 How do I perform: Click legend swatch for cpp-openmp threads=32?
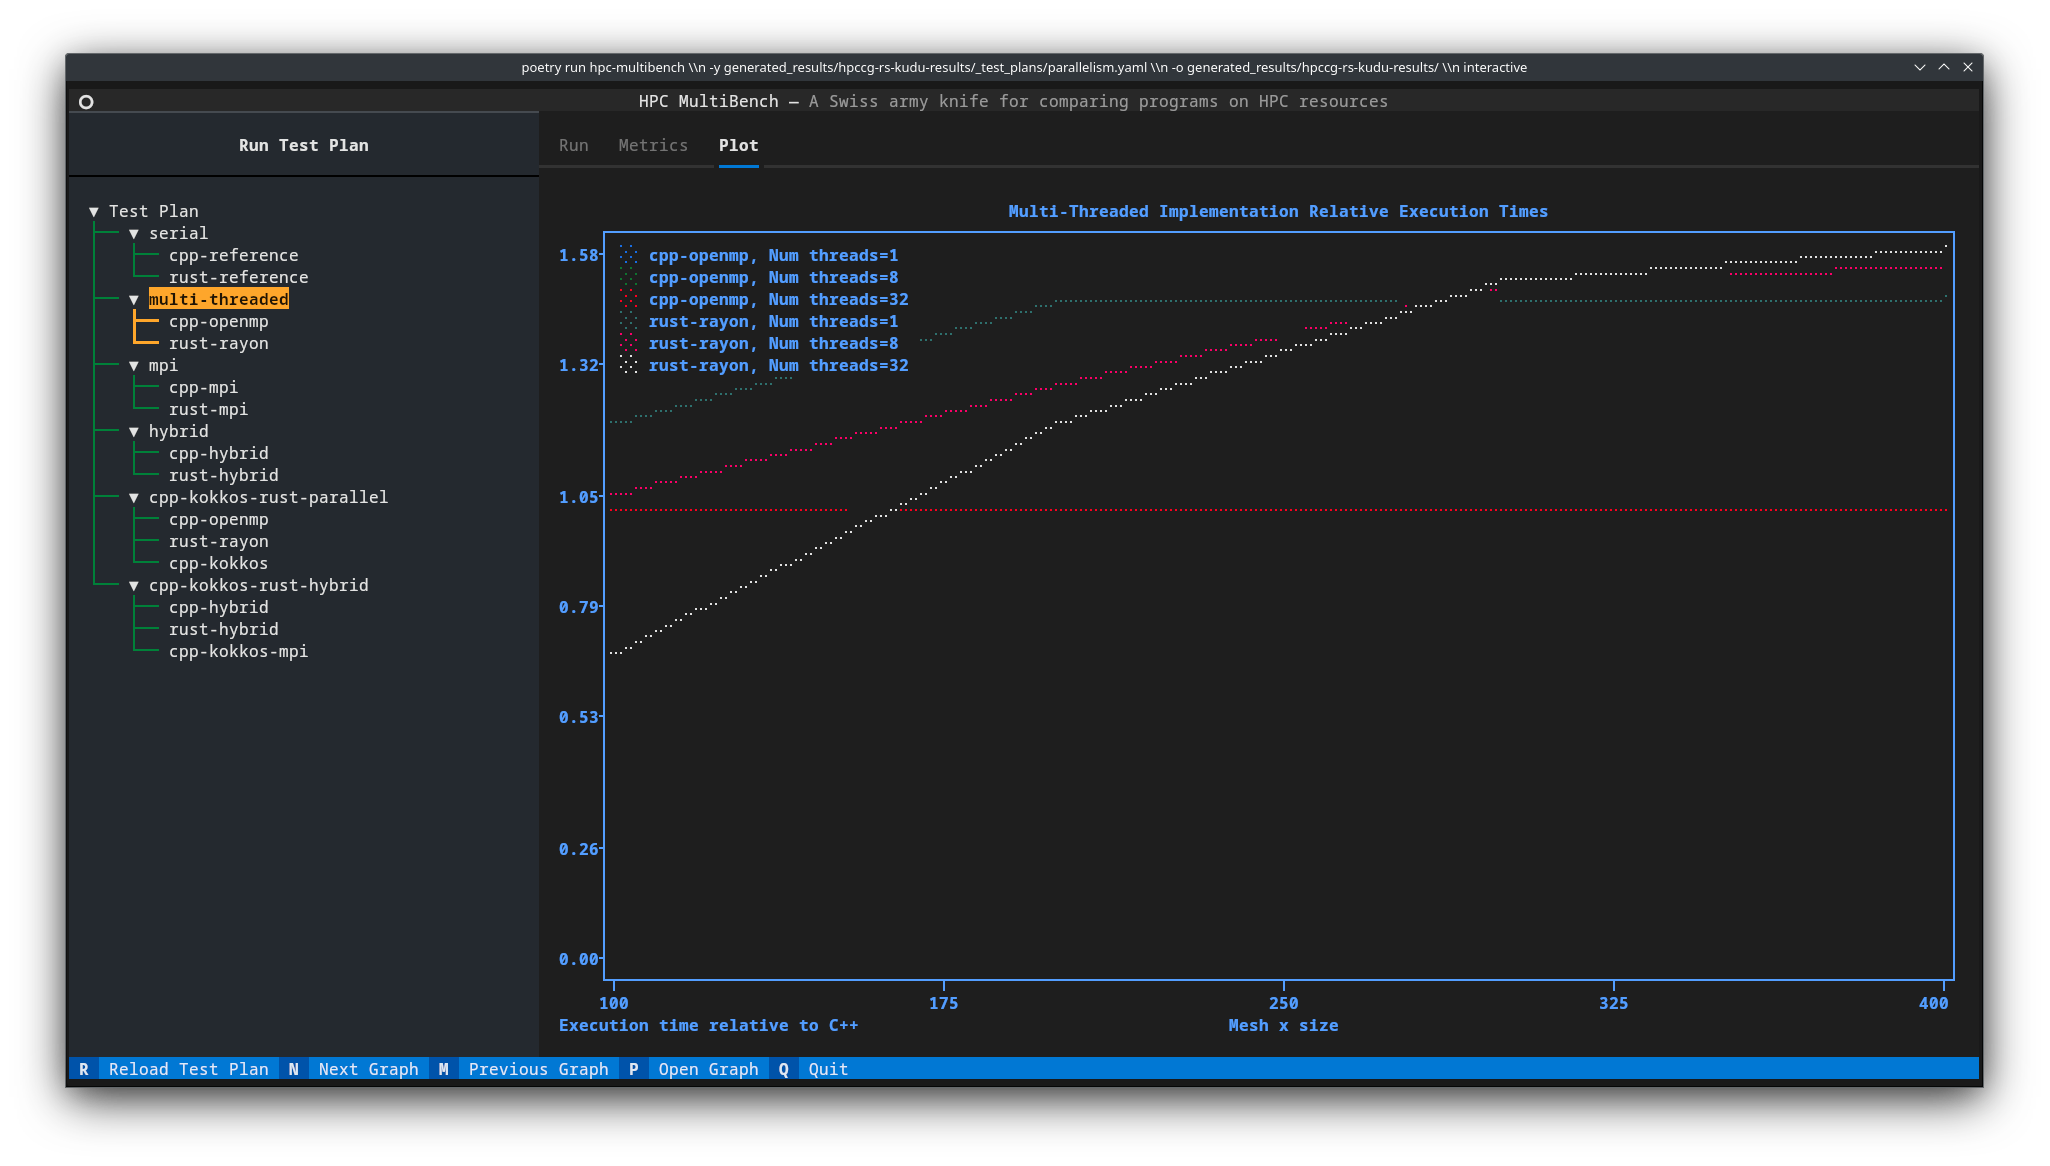628,299
